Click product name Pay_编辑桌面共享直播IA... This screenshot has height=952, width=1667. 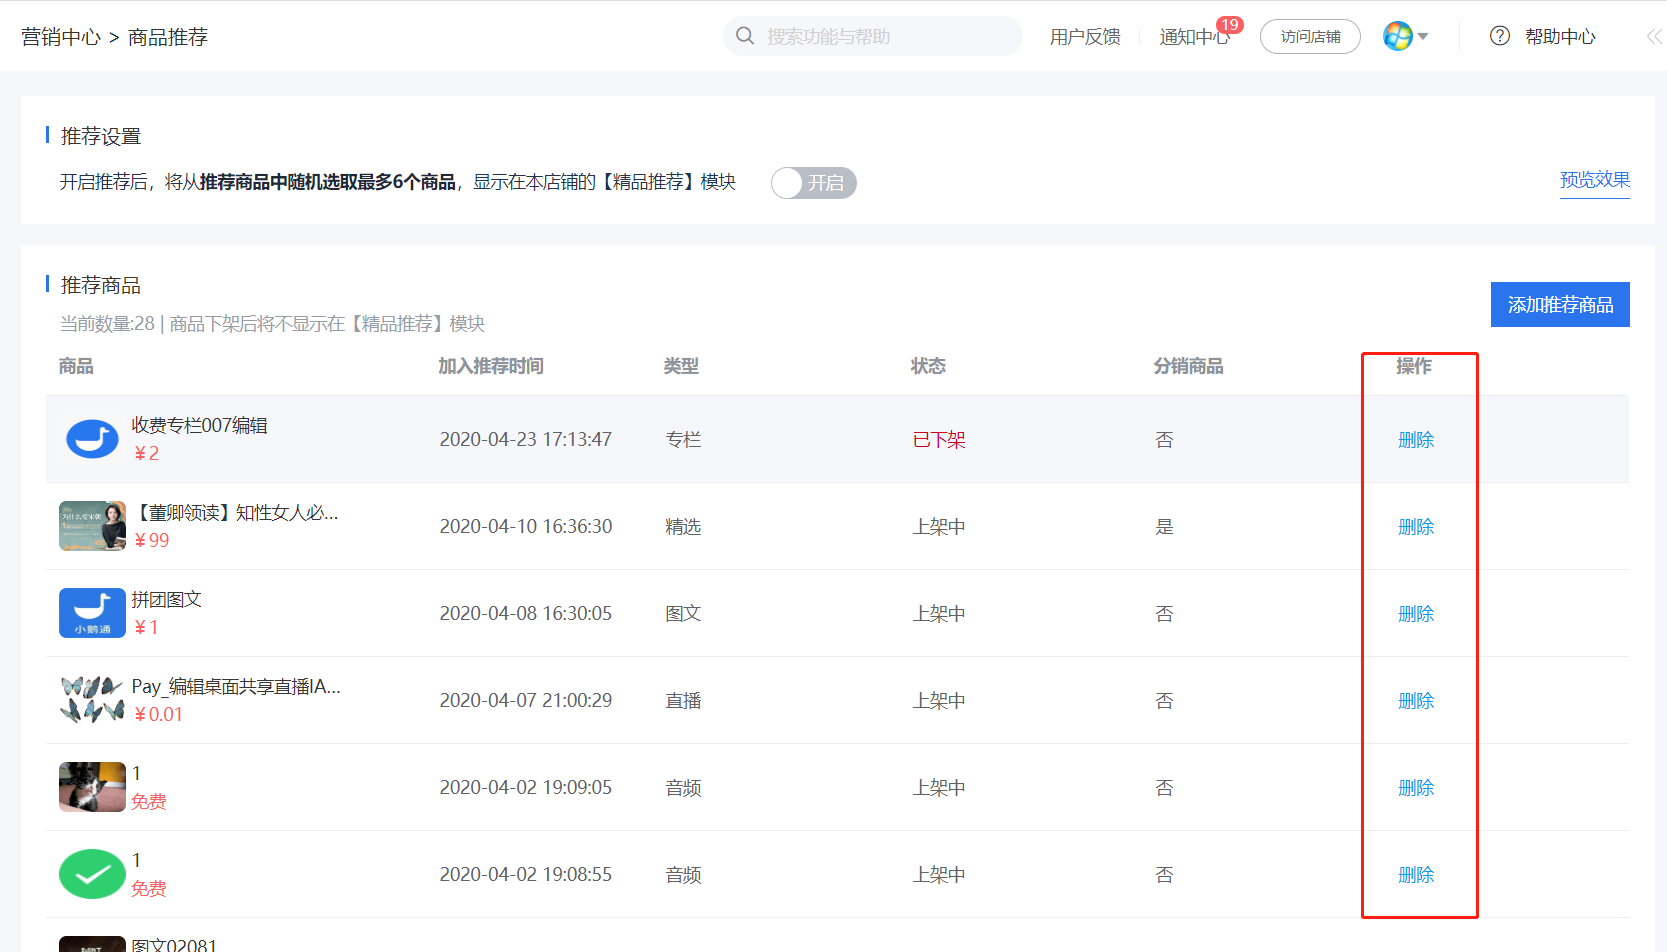(236, 686)
